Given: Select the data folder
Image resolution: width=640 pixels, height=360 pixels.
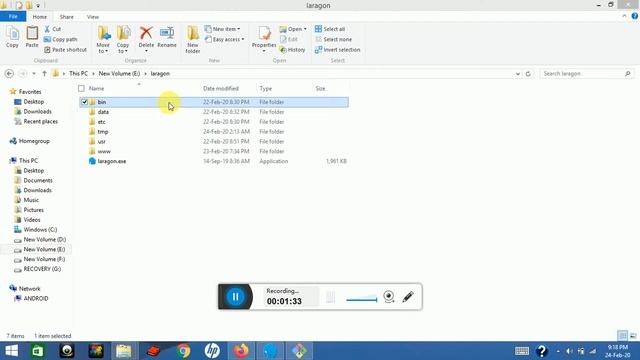Looking at the screenshot, I should pos(214,112).
